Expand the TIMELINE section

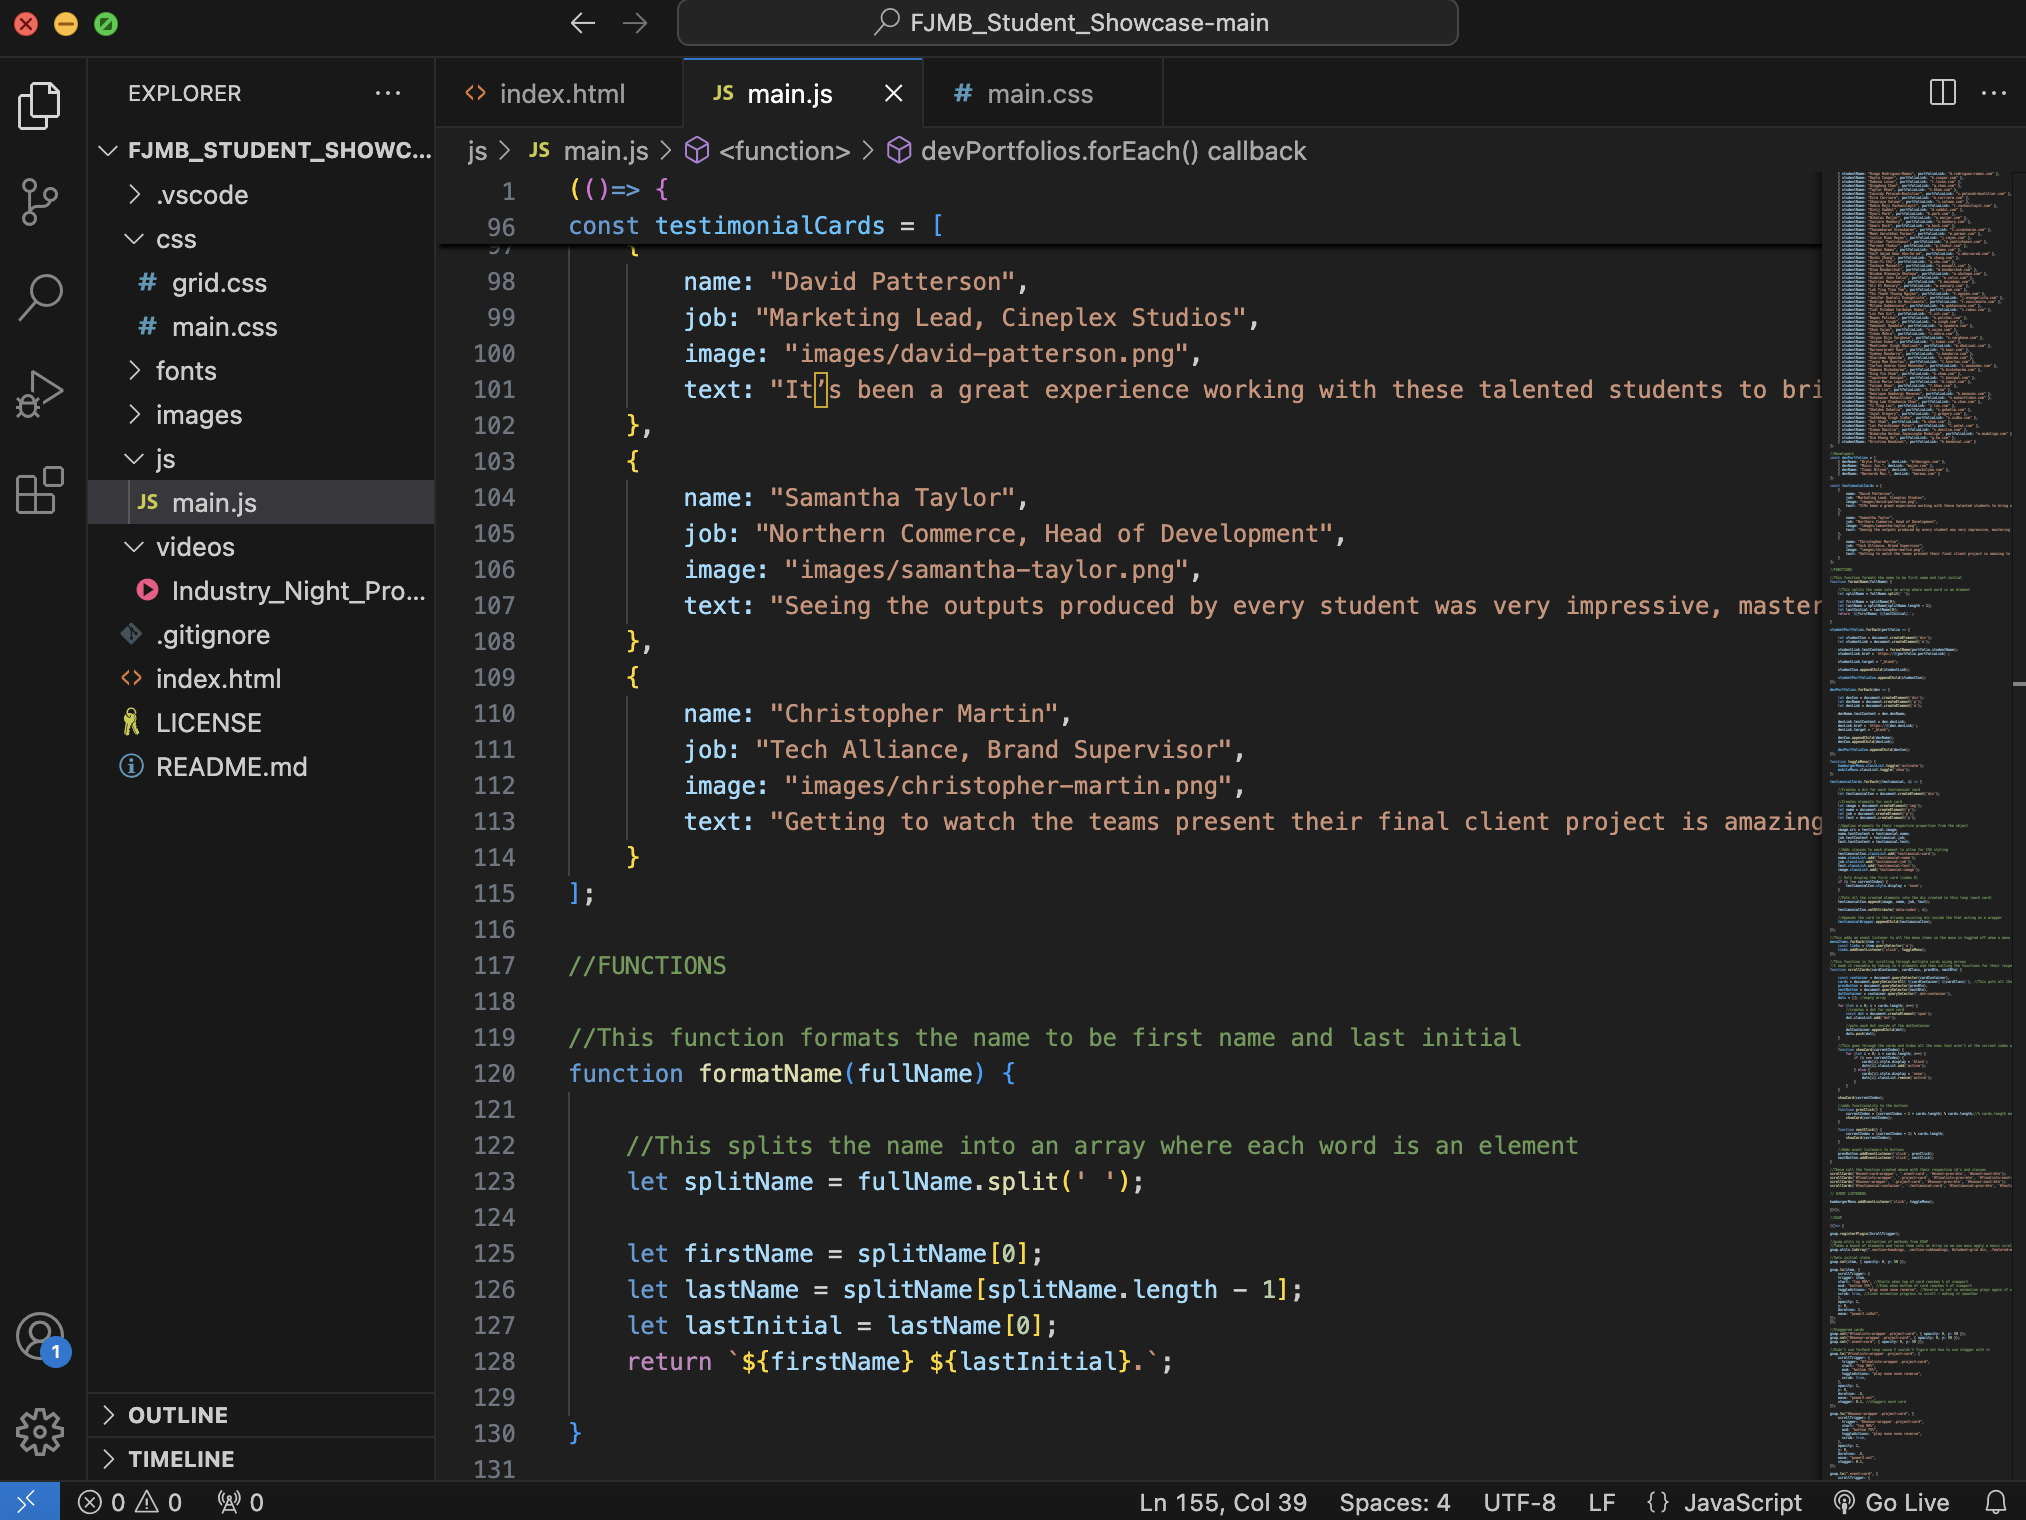[x=181, y=1459]
